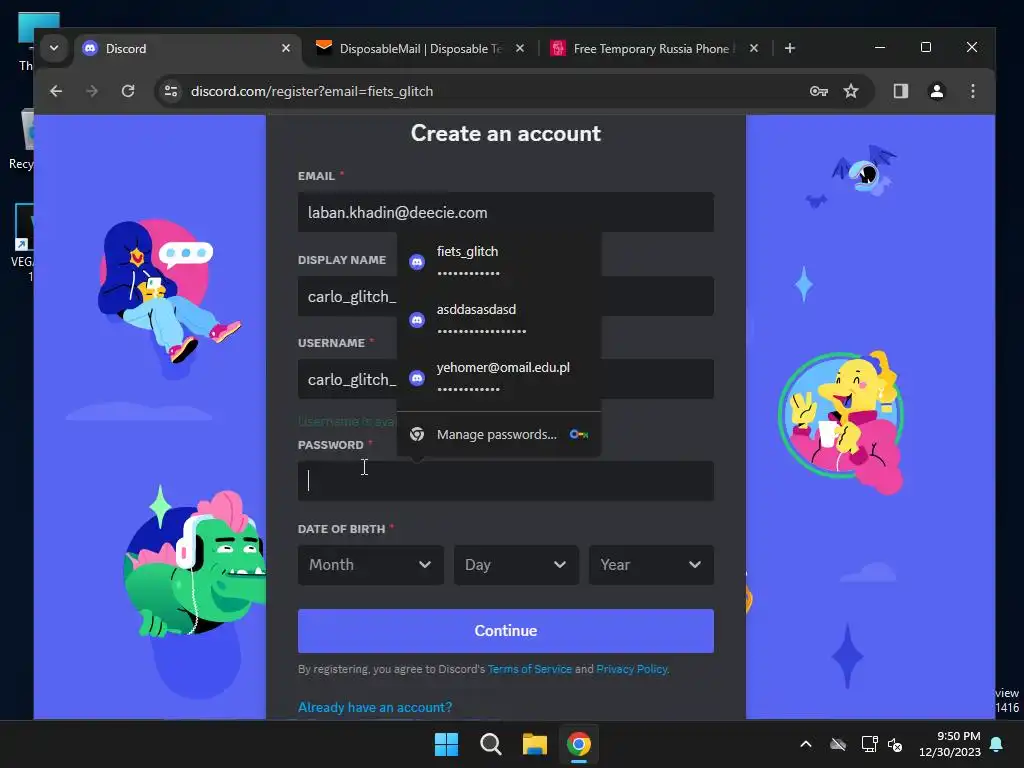Click Already have an account link
1024x768 pixels.
pos(375,707)
